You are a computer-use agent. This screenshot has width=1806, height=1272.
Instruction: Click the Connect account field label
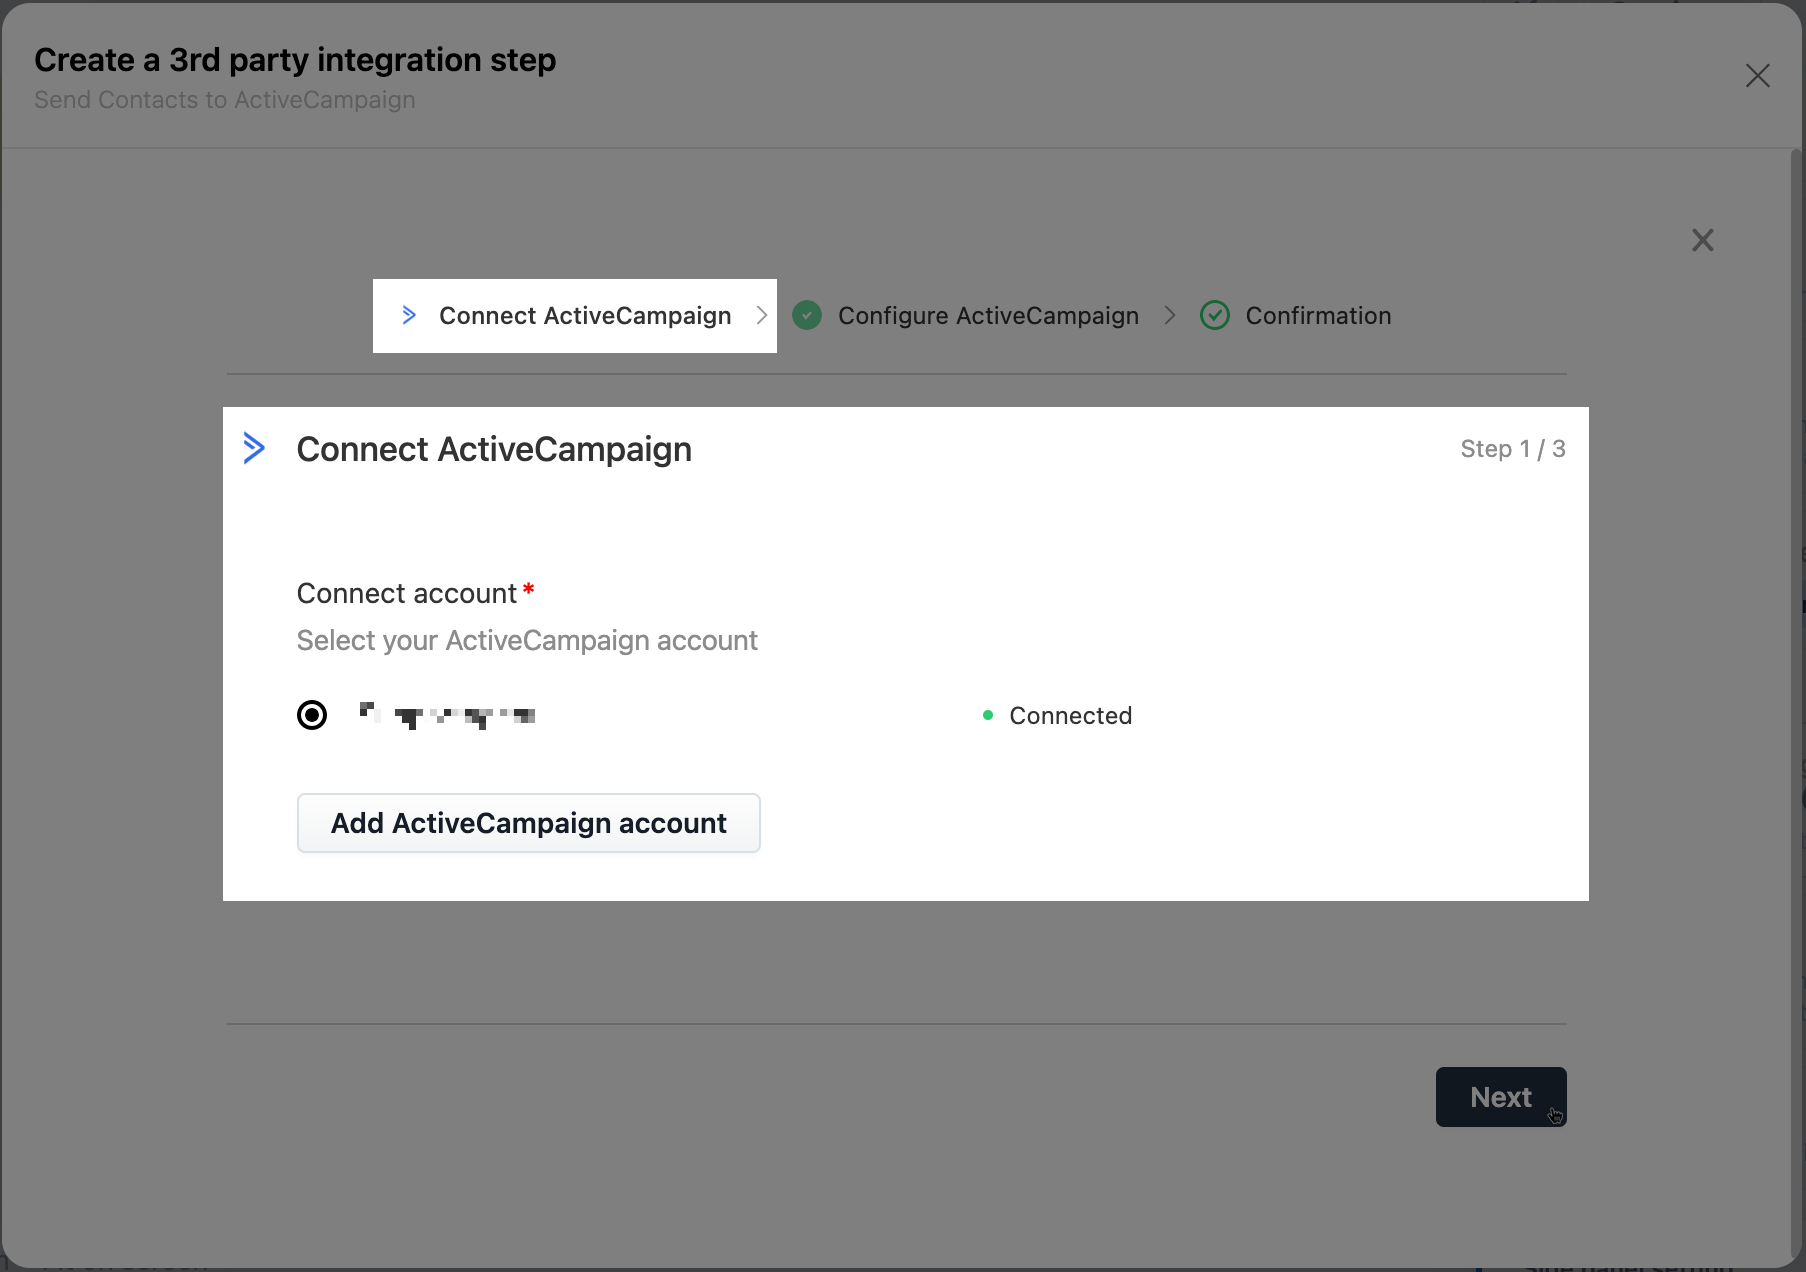click(x=407, y=594)
